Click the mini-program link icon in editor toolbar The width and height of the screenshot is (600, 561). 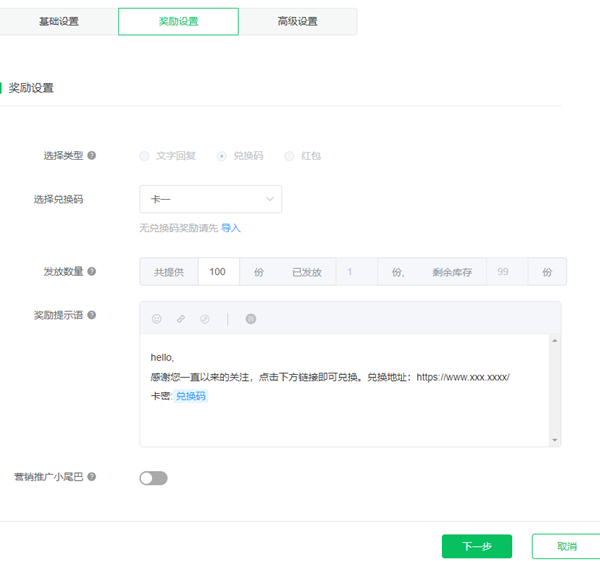(205, 319)
